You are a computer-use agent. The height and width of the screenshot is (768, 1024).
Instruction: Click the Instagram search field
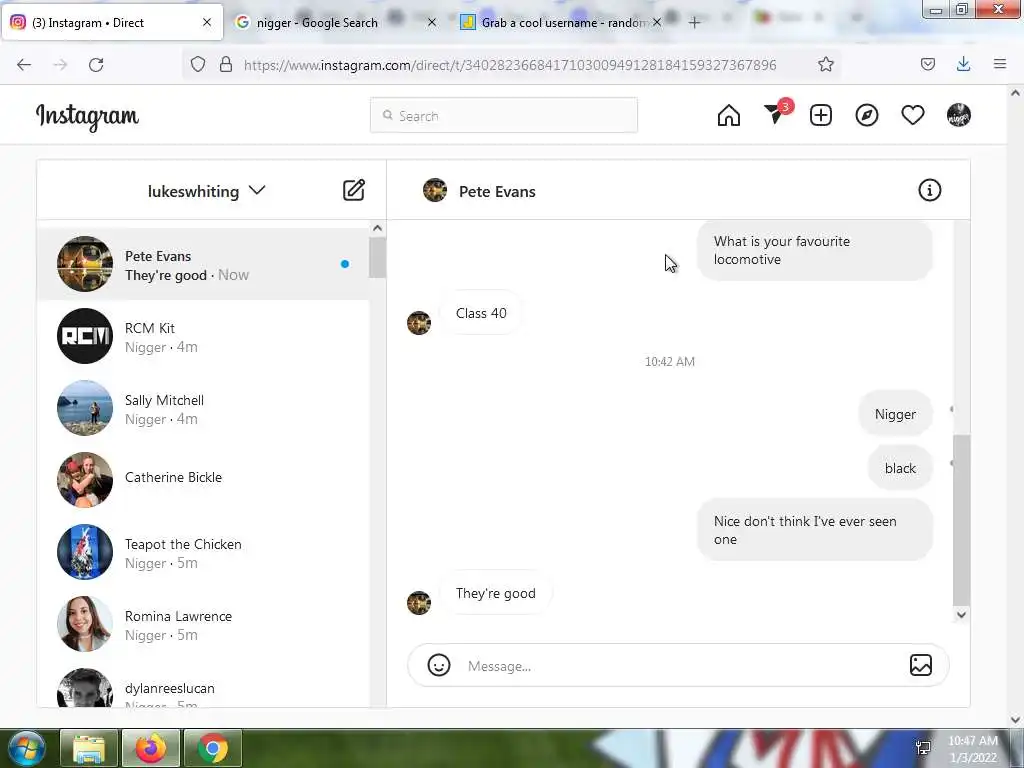click(504, 116)
